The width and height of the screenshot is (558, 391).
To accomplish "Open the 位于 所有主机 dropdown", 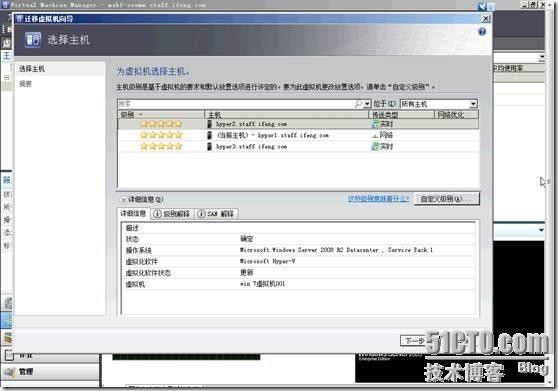I will tap(438, 104).
